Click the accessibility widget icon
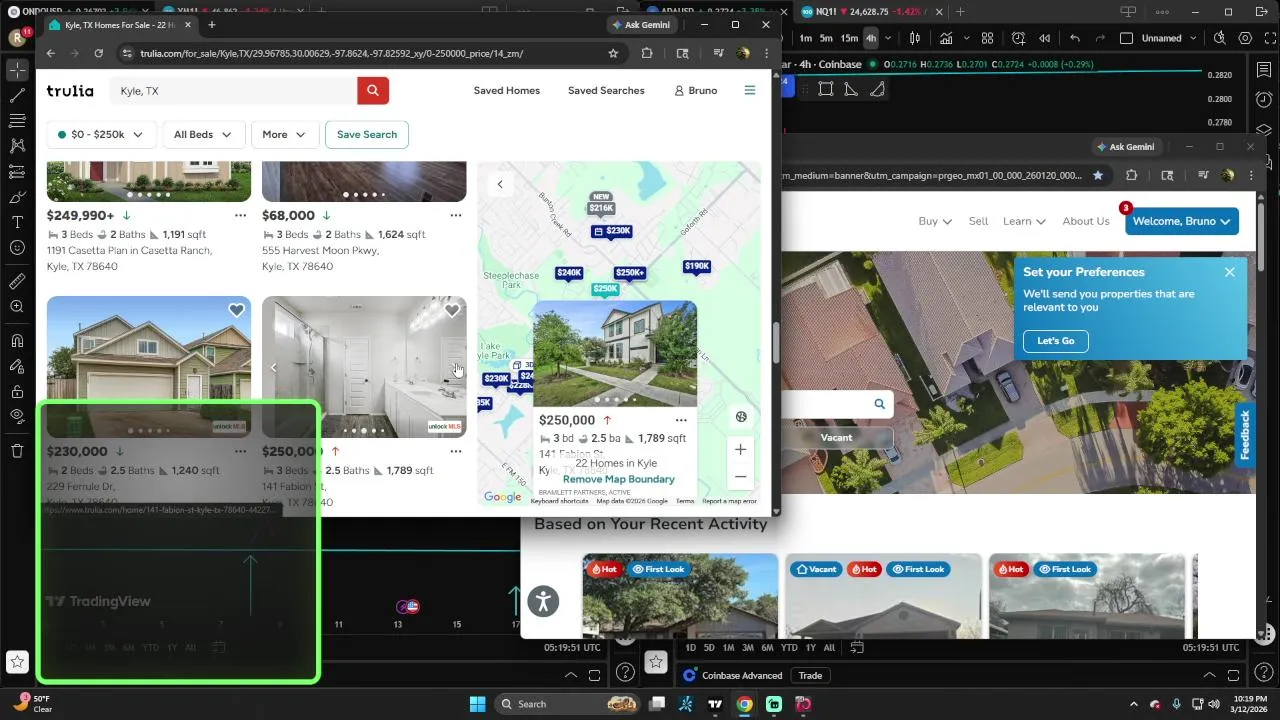 (x=543, y=601)
